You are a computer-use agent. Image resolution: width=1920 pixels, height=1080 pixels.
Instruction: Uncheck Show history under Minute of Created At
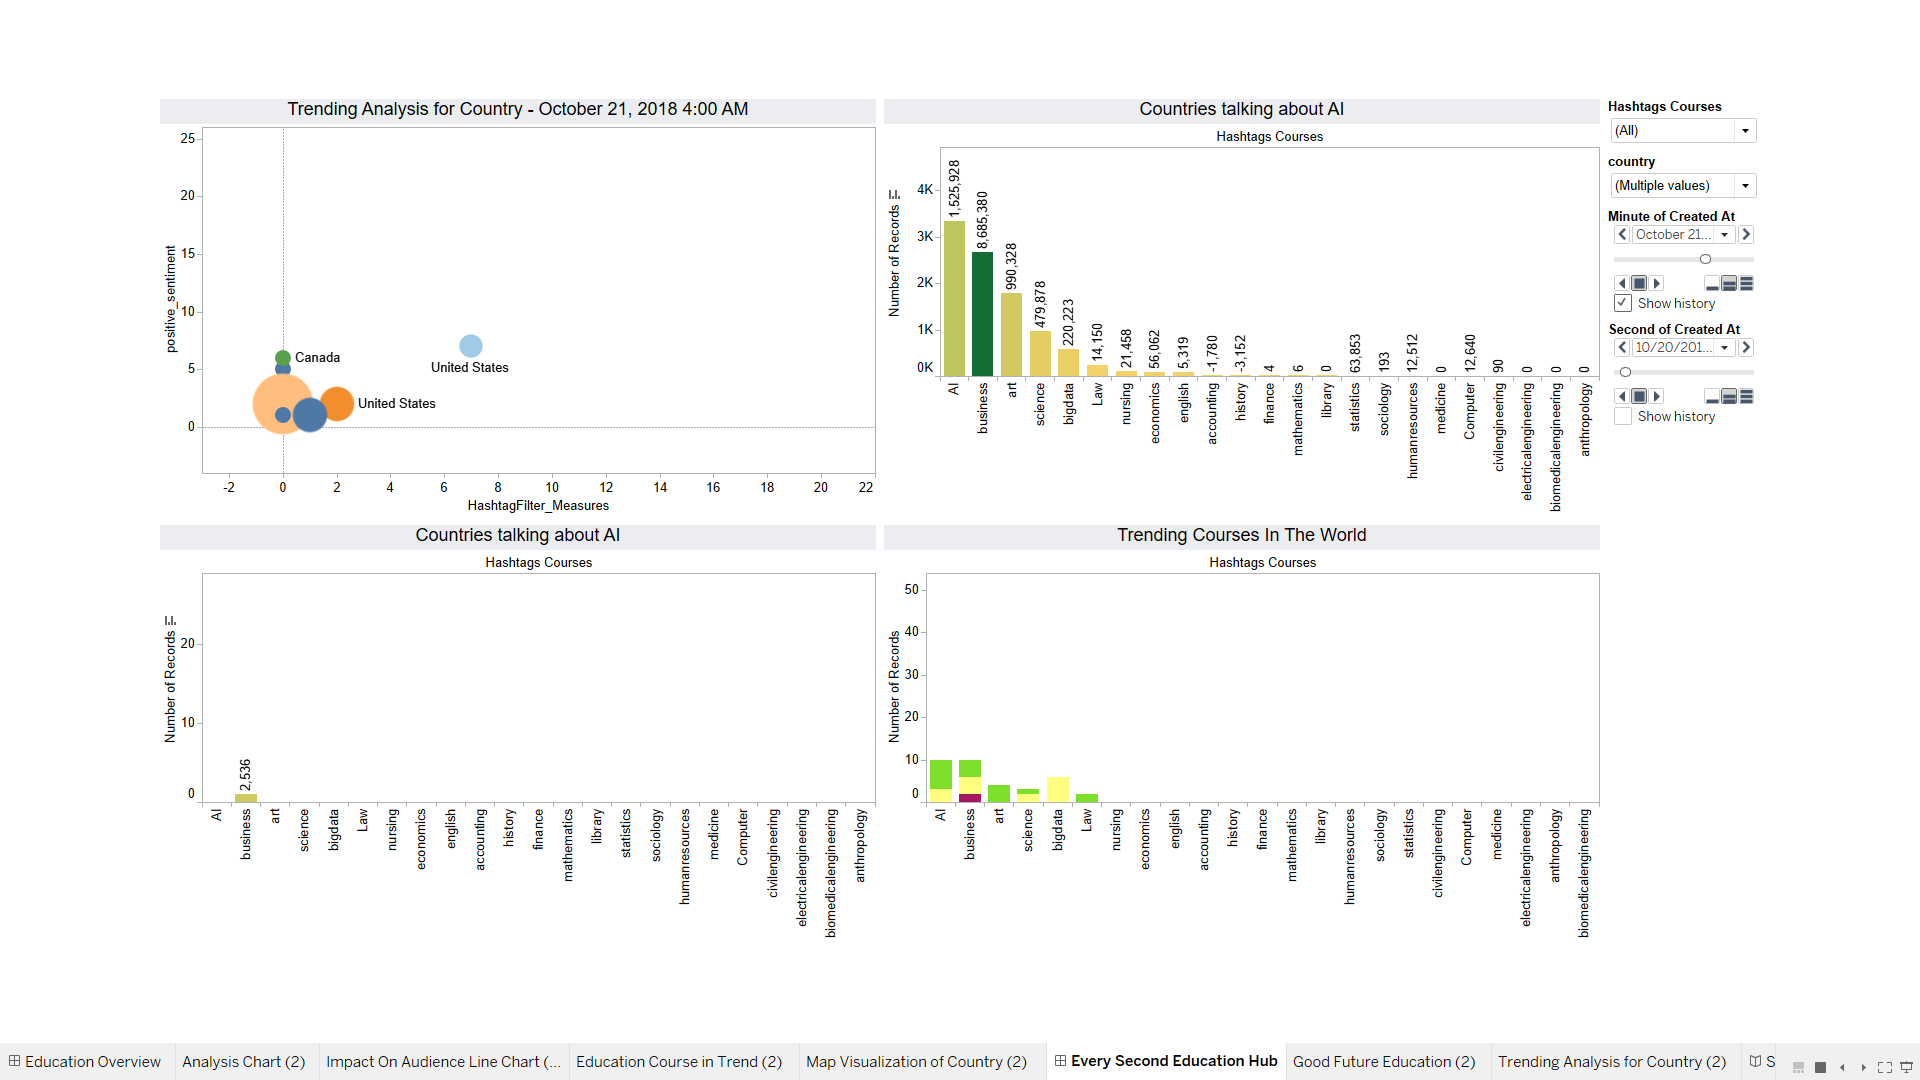(1623, 303)
